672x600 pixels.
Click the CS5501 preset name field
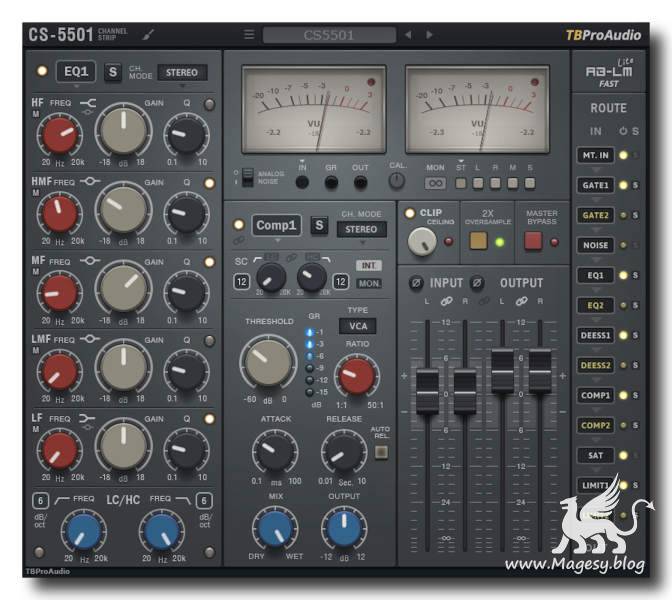pyautogui.click(x=329, y=35)
